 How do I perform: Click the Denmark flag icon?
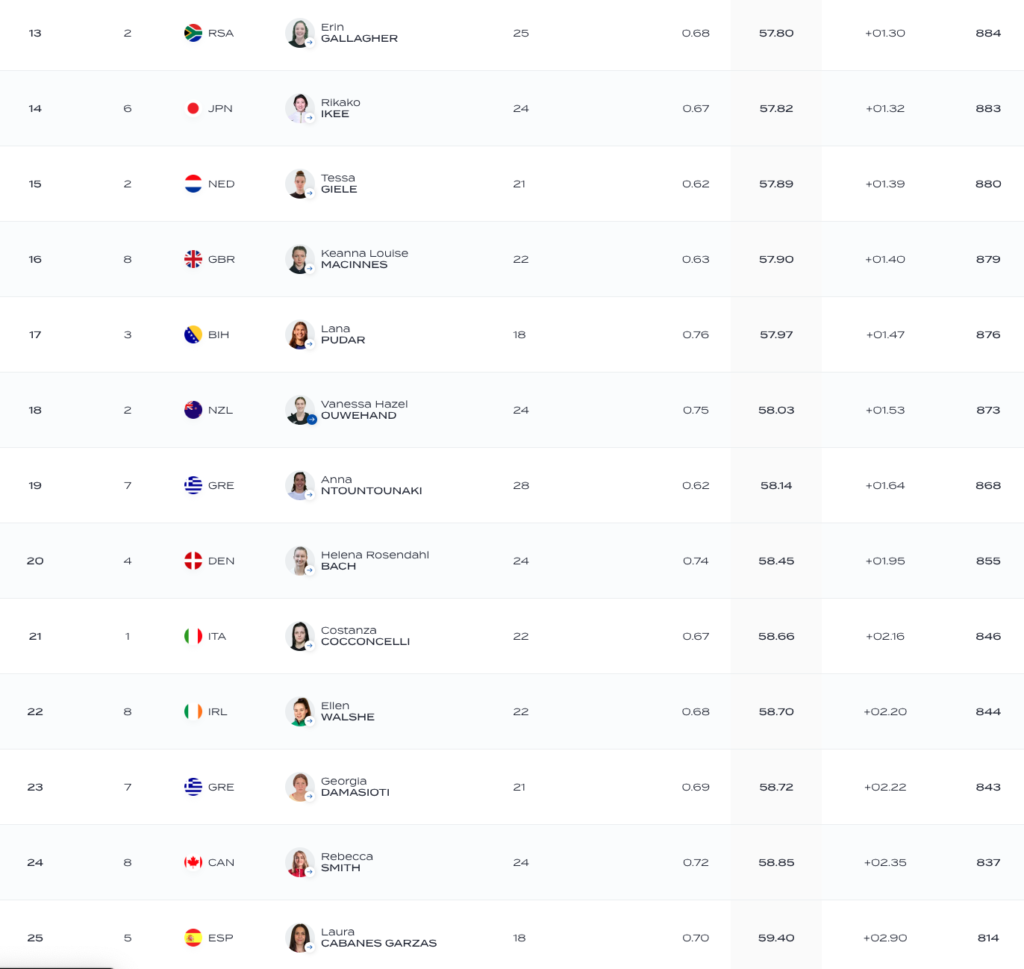click(x=193, y=561)
